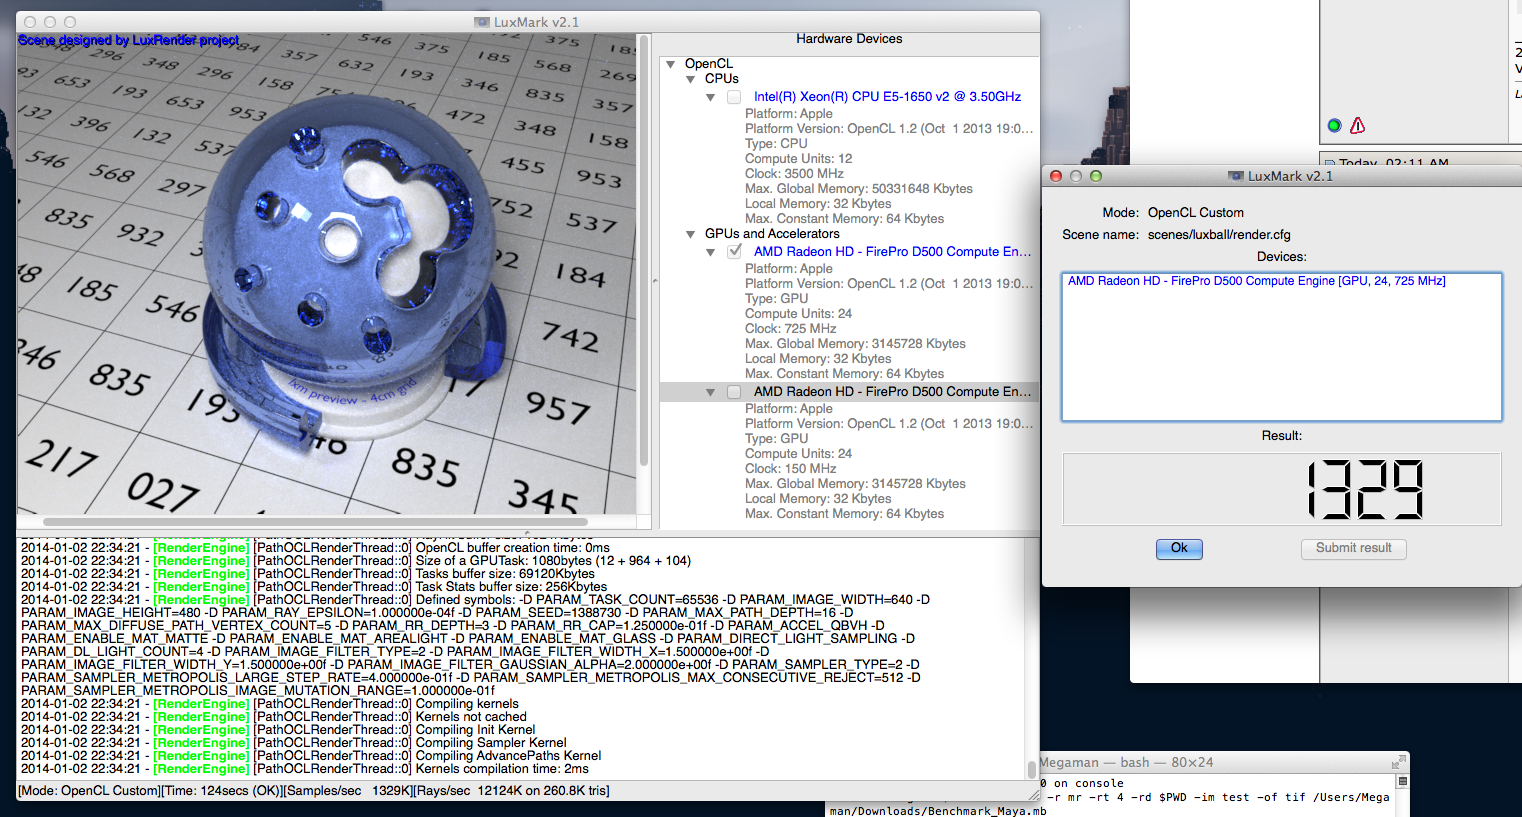Click the terminal window resize icon at top right

coord(1398,762)
